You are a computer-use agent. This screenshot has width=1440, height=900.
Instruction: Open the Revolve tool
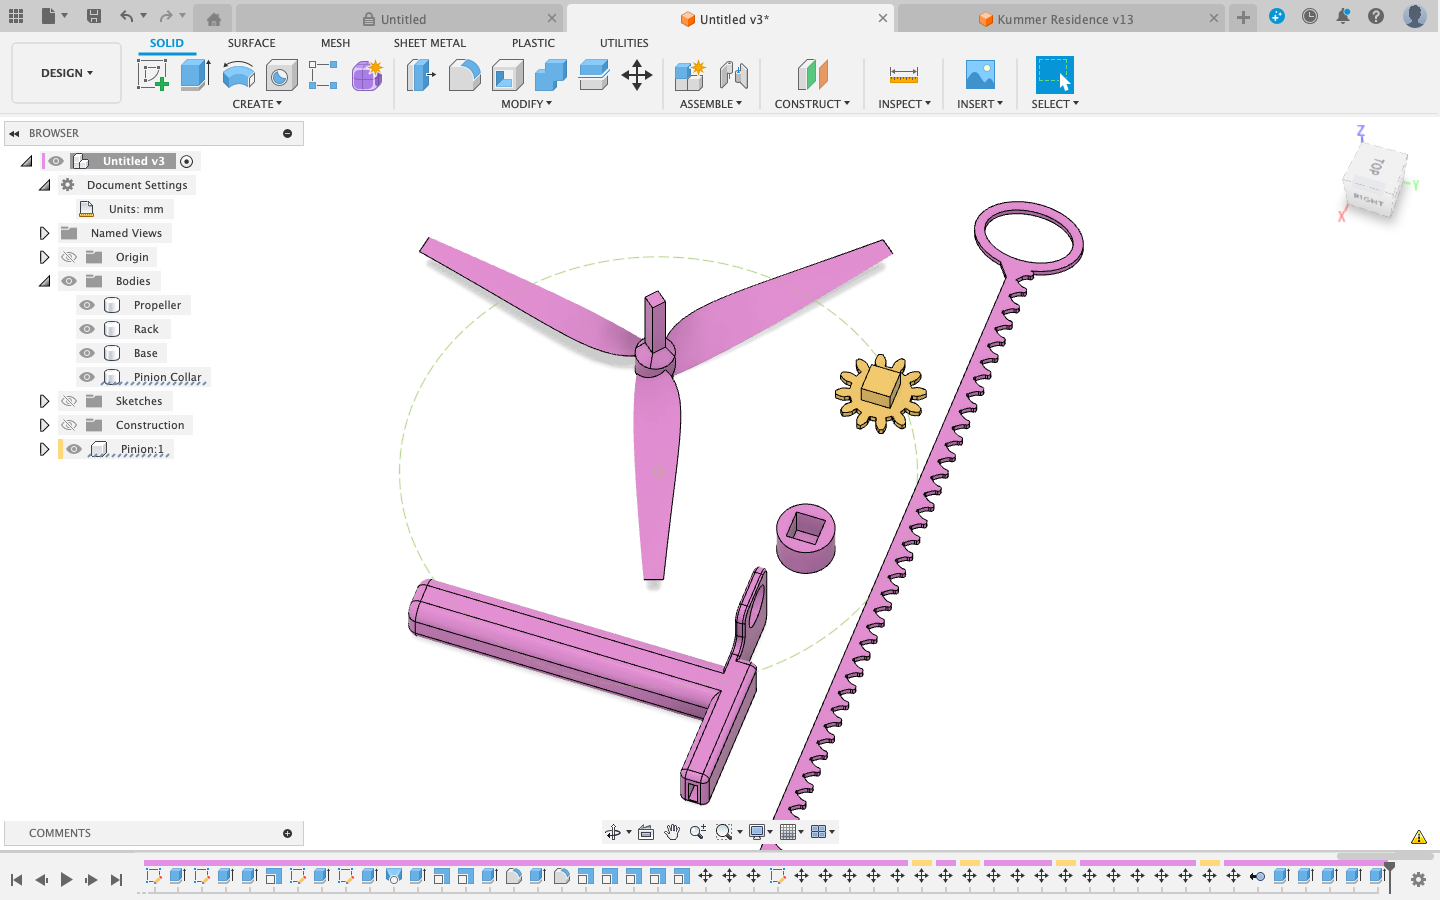(237, 75)
